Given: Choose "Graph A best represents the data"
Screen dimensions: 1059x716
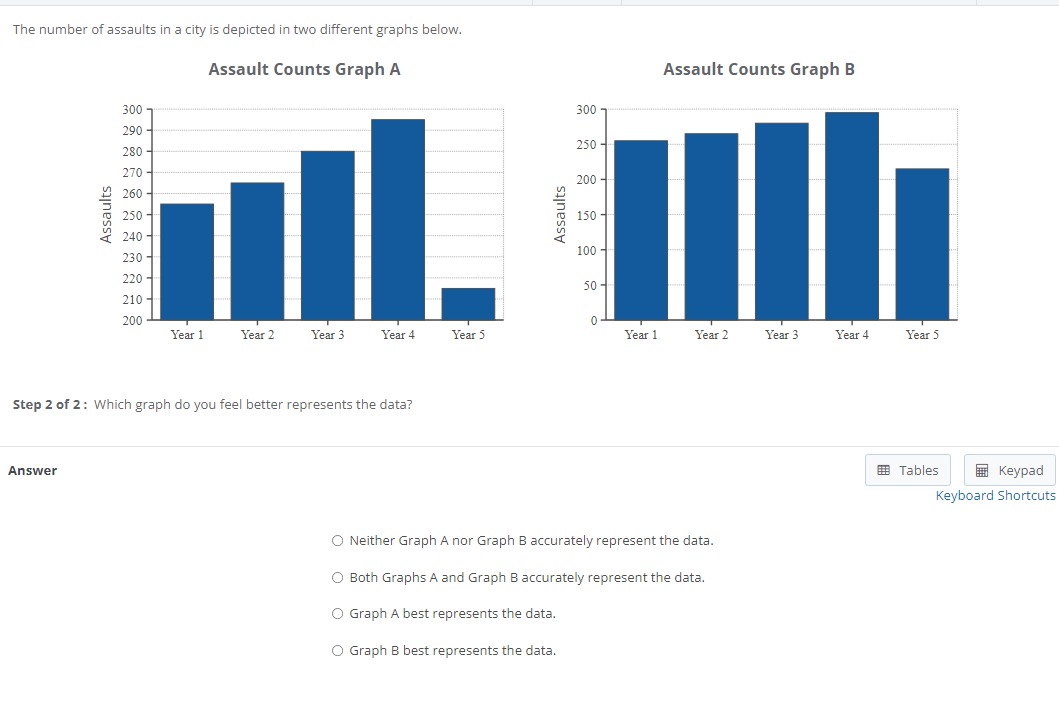Looking at the screenshot, I should click(337, 613).
